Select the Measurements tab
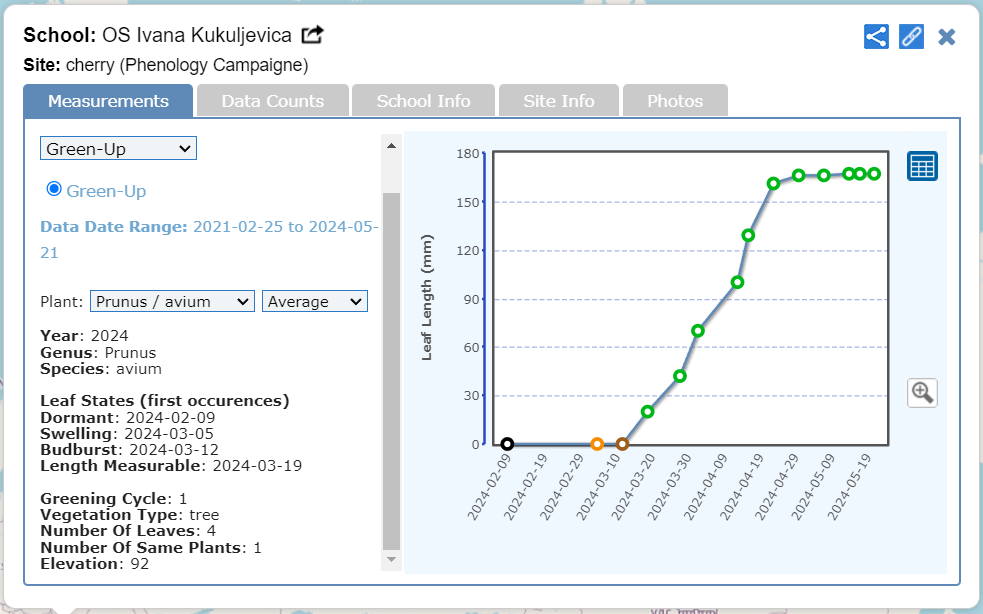 108,101
